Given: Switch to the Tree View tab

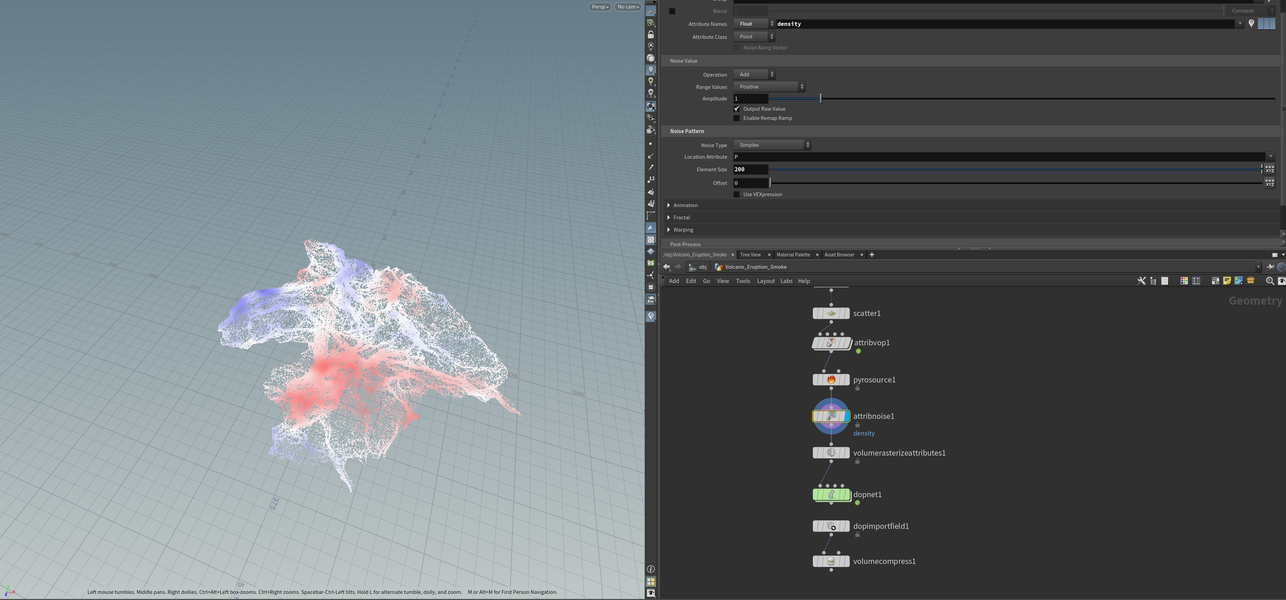Looking at the screenshot, I should 750,255.
